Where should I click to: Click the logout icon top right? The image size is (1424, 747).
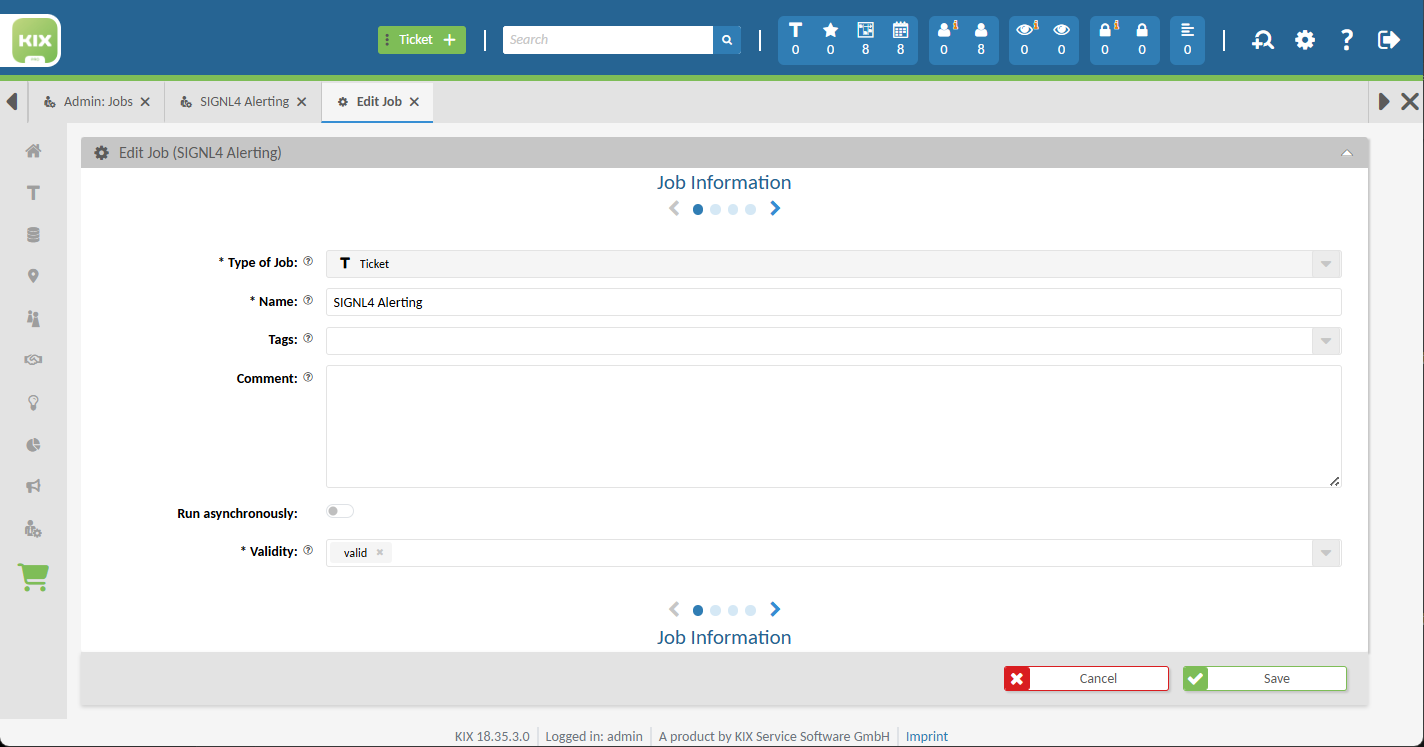[1390, 40]
